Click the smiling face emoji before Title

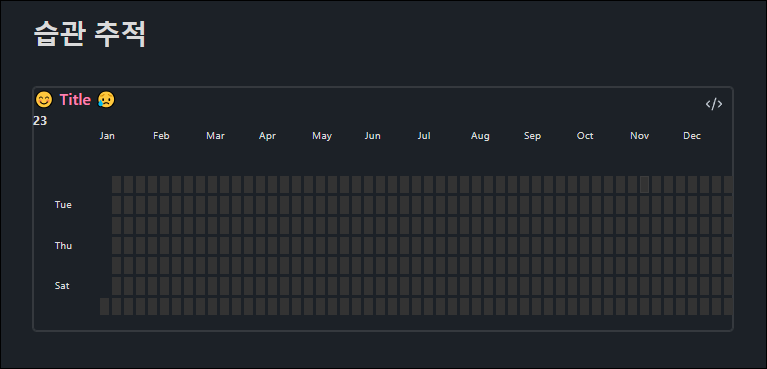coord(44,100)
